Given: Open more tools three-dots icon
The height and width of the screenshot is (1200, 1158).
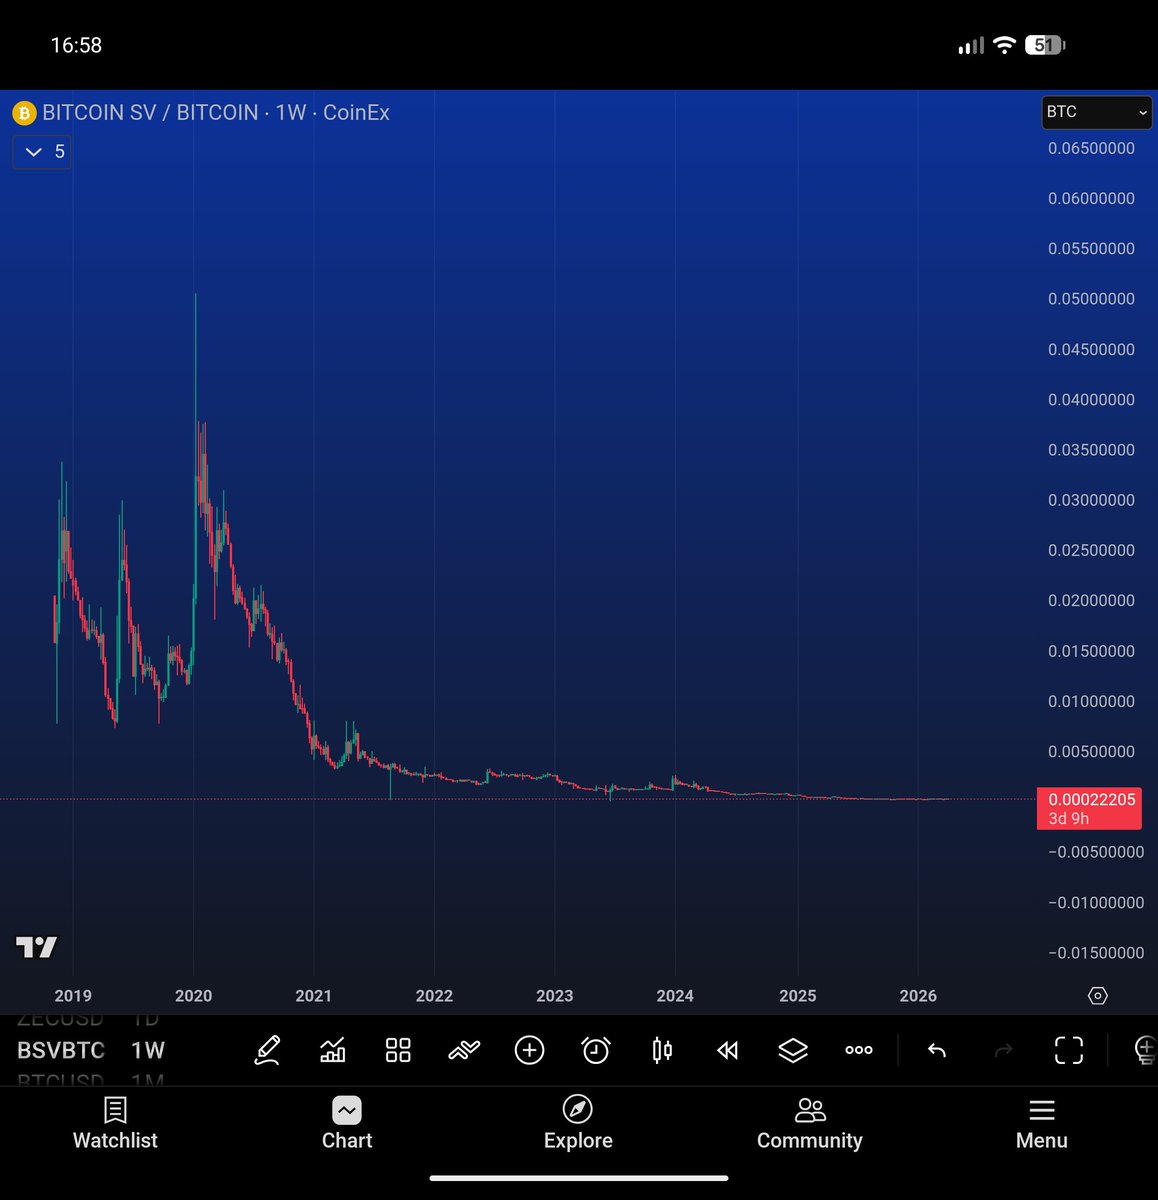Looking at the screenshot, I should click(859, 1050).
